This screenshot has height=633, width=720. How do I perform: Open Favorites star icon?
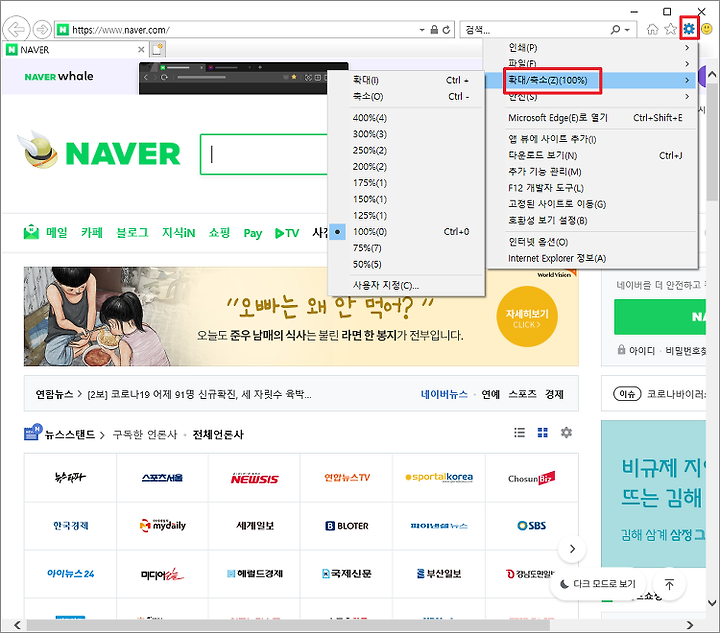(x=670, y=29)
